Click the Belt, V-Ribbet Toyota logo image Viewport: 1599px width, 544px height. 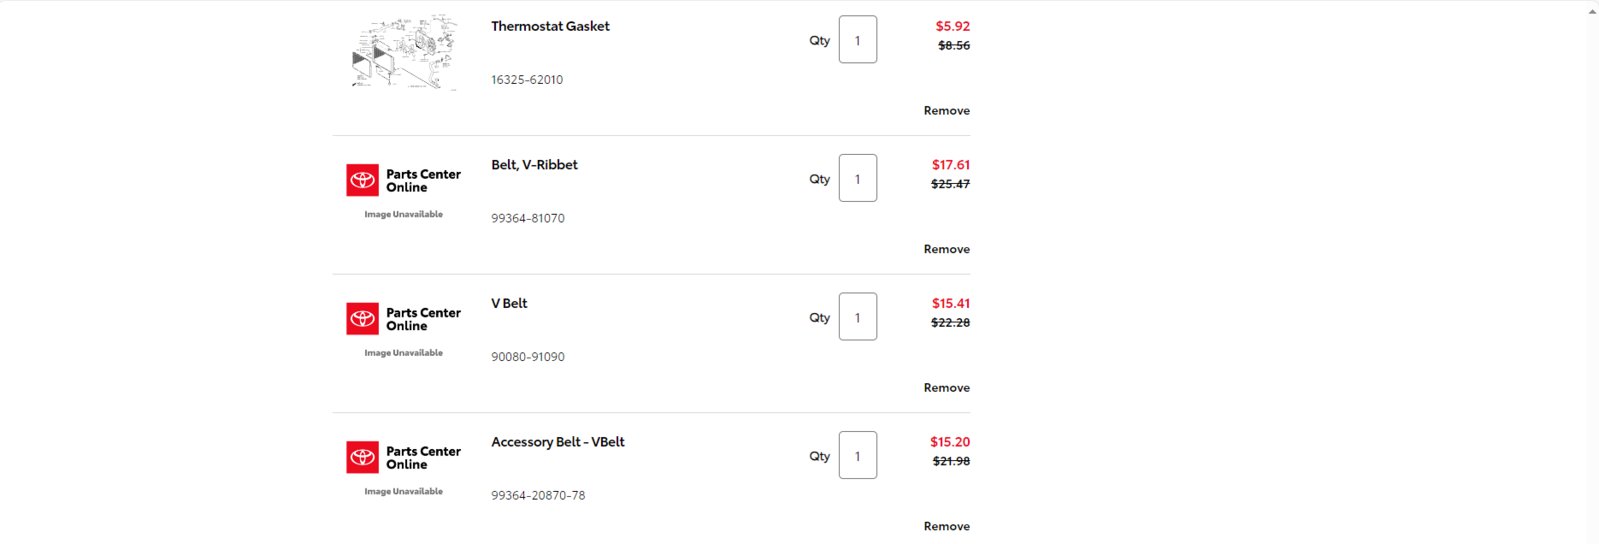click(x=404, y=191)
